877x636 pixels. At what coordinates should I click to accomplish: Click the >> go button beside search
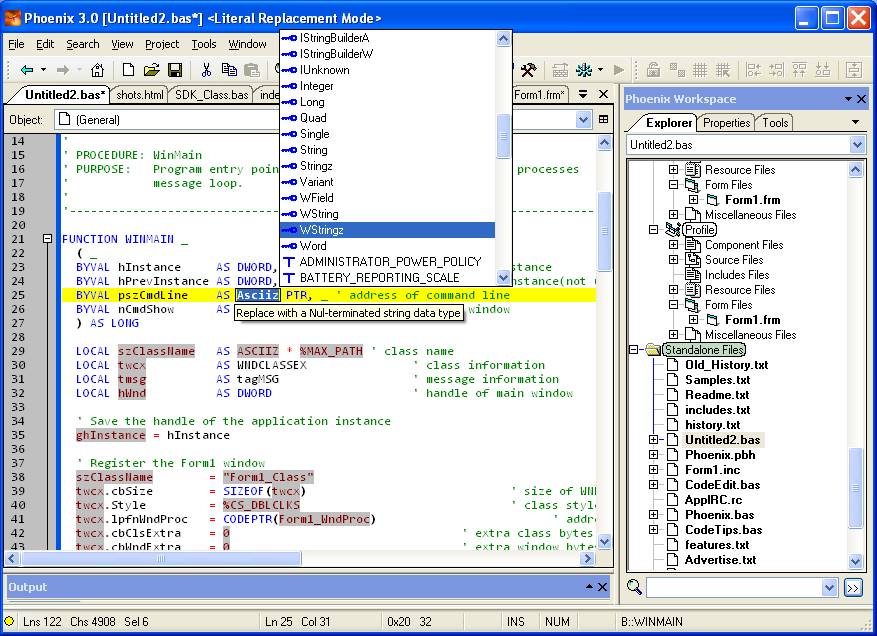coord(853,588)
